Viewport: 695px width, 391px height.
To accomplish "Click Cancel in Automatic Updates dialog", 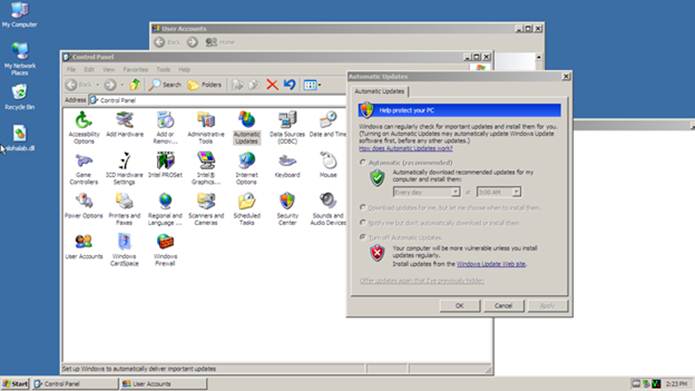I will pos(503,305).
